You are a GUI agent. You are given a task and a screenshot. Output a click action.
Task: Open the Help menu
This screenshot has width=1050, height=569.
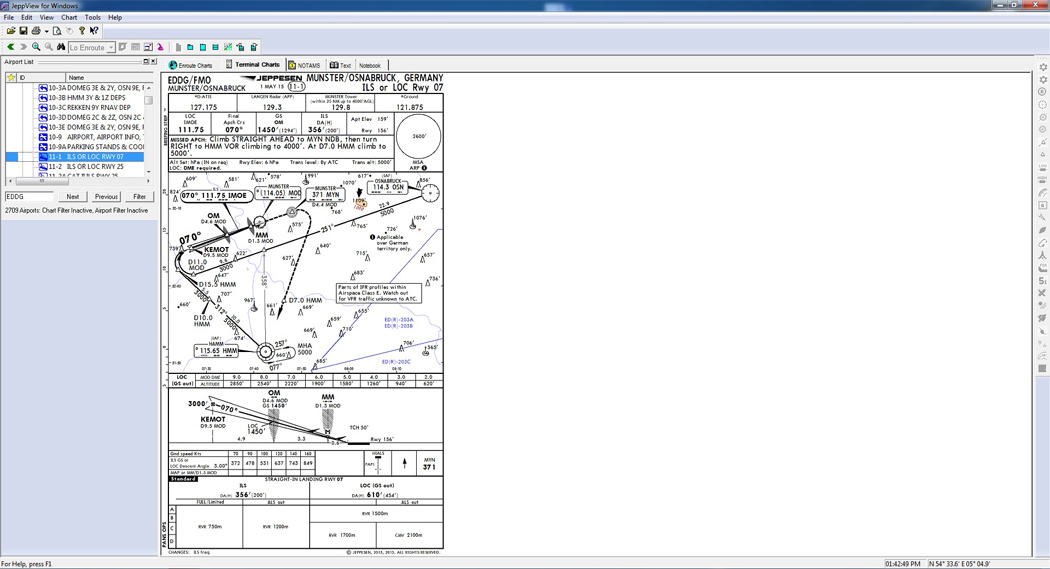pos(115,17)
